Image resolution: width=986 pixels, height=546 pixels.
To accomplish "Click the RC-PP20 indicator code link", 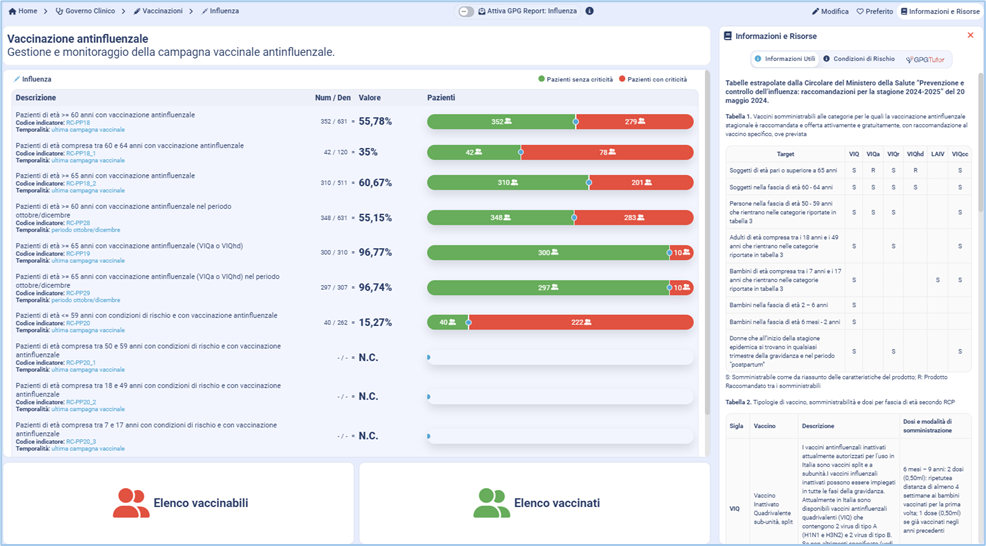I will 78,324.
